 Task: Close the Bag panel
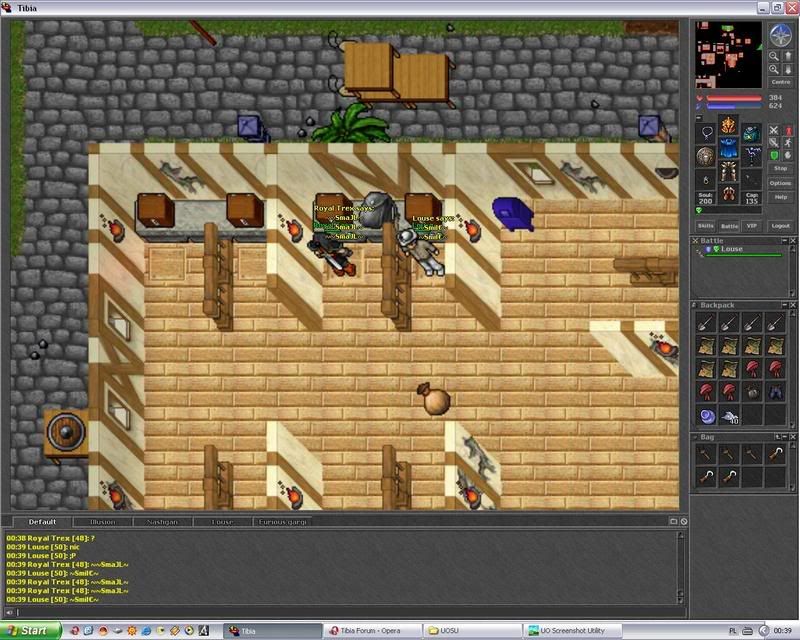[x=793, y=437]
